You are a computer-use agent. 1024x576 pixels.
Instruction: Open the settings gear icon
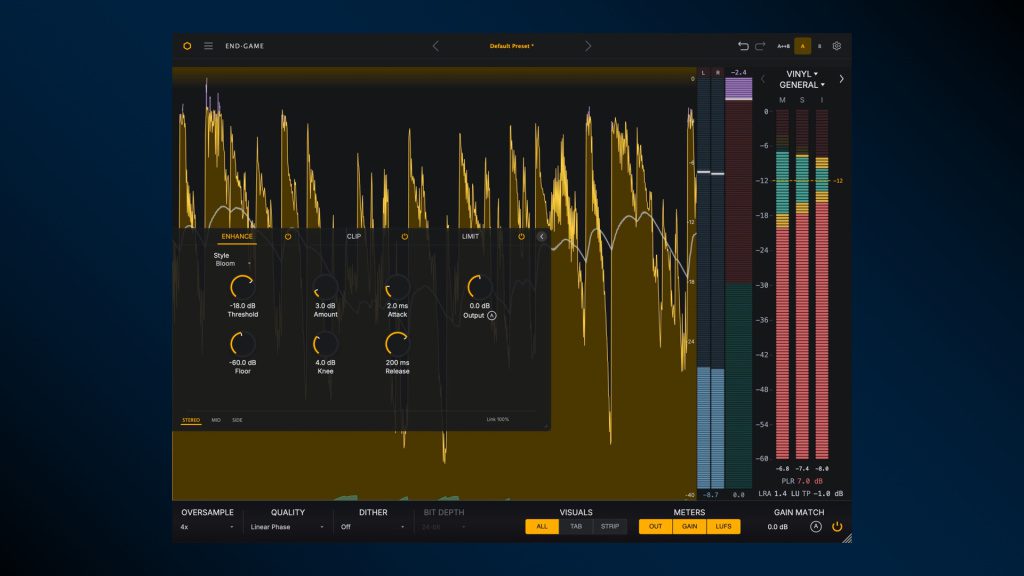point(837,46)
